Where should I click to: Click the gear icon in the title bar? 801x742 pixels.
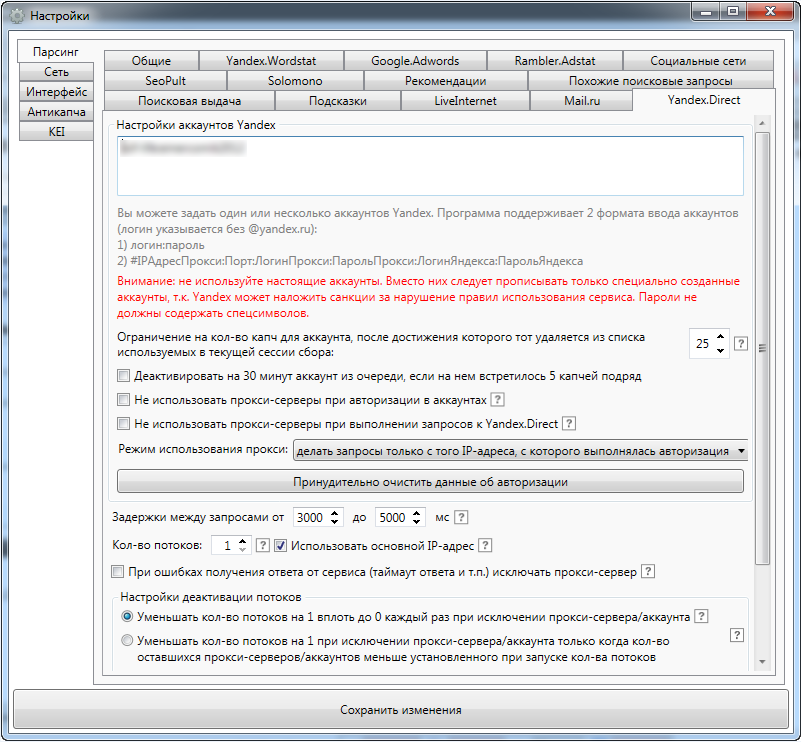17,16
